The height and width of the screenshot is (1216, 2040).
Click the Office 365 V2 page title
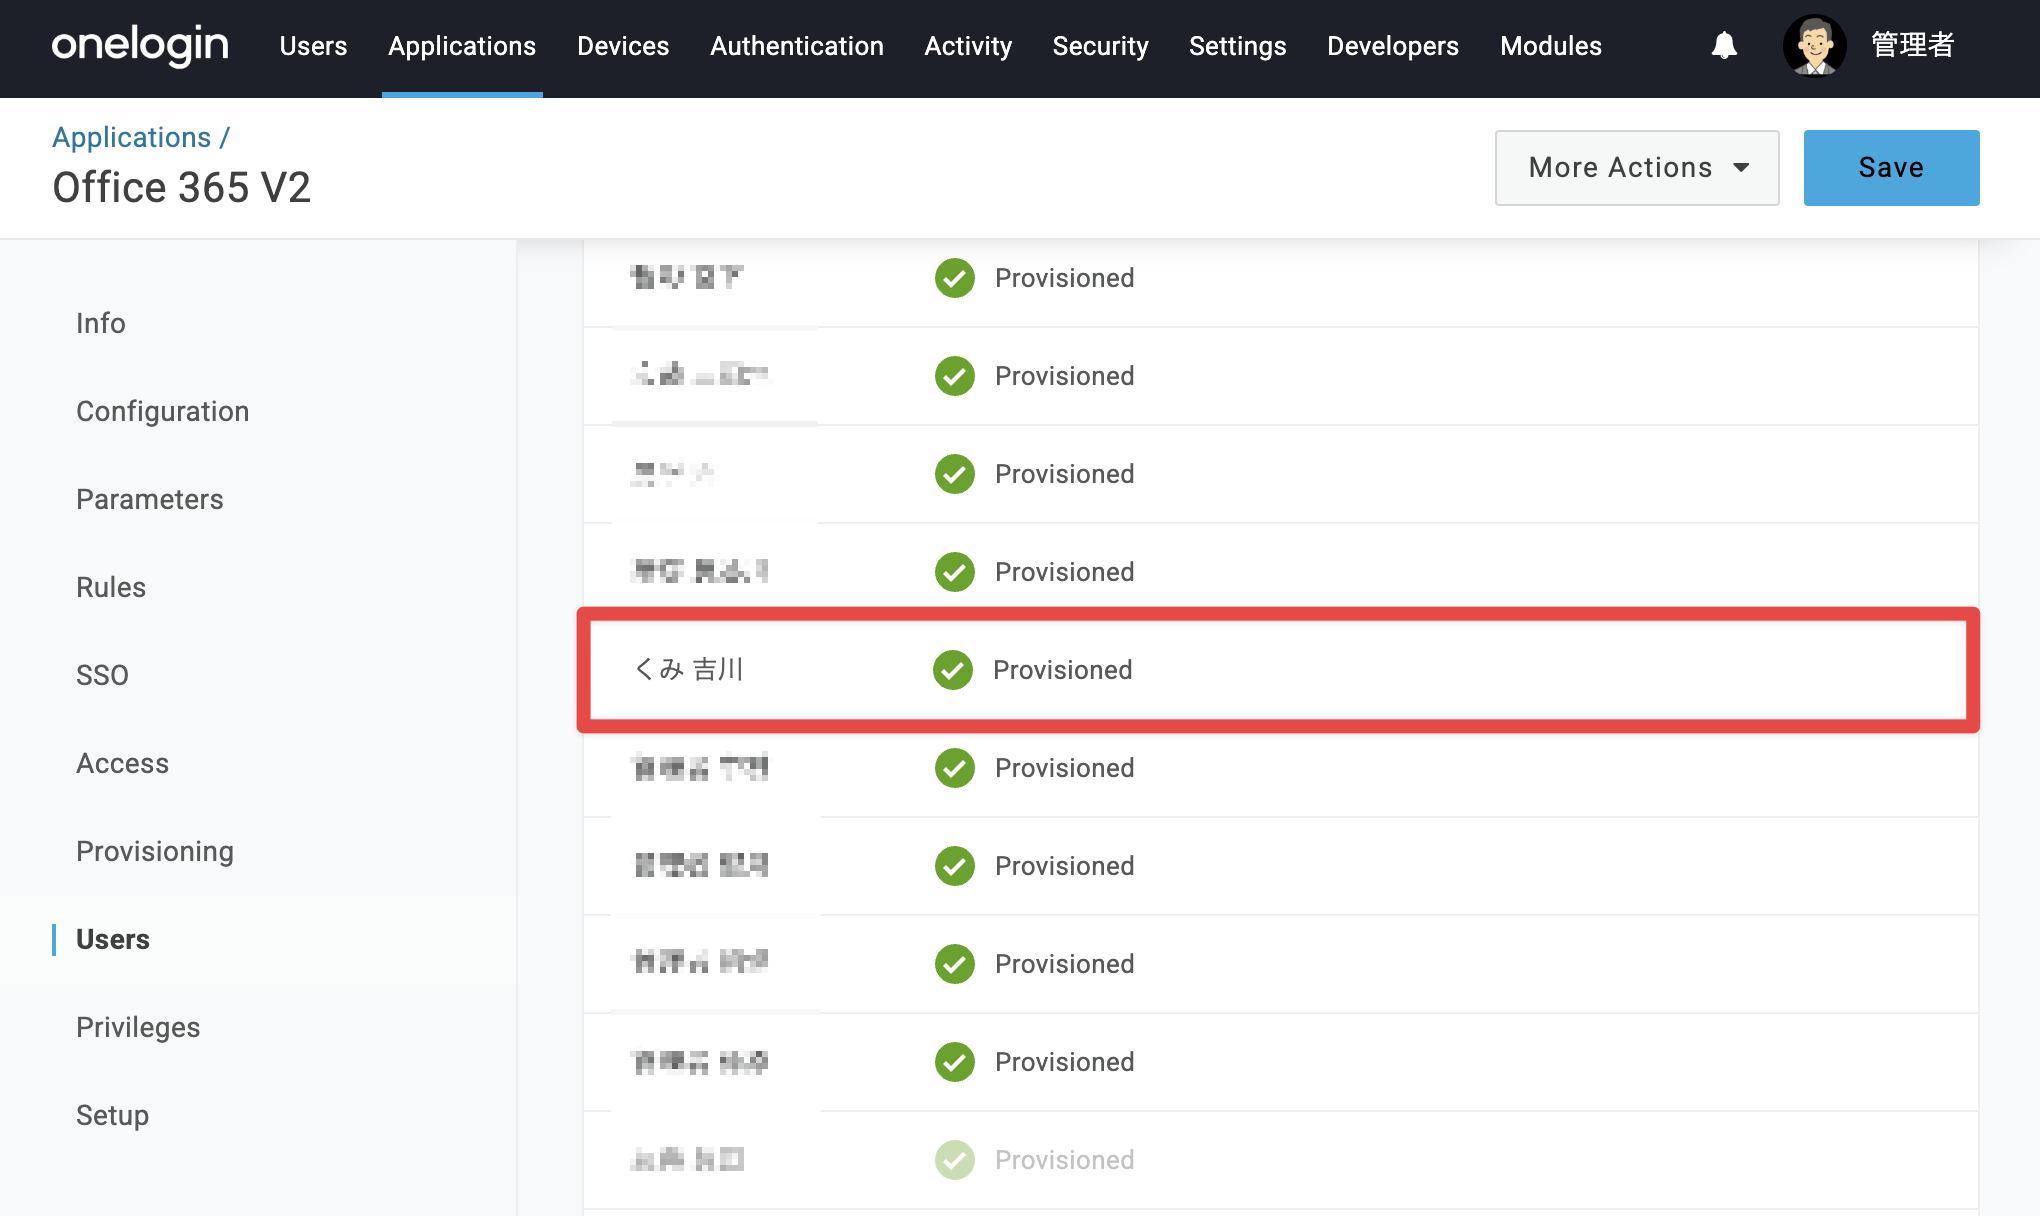pos(182,187)
